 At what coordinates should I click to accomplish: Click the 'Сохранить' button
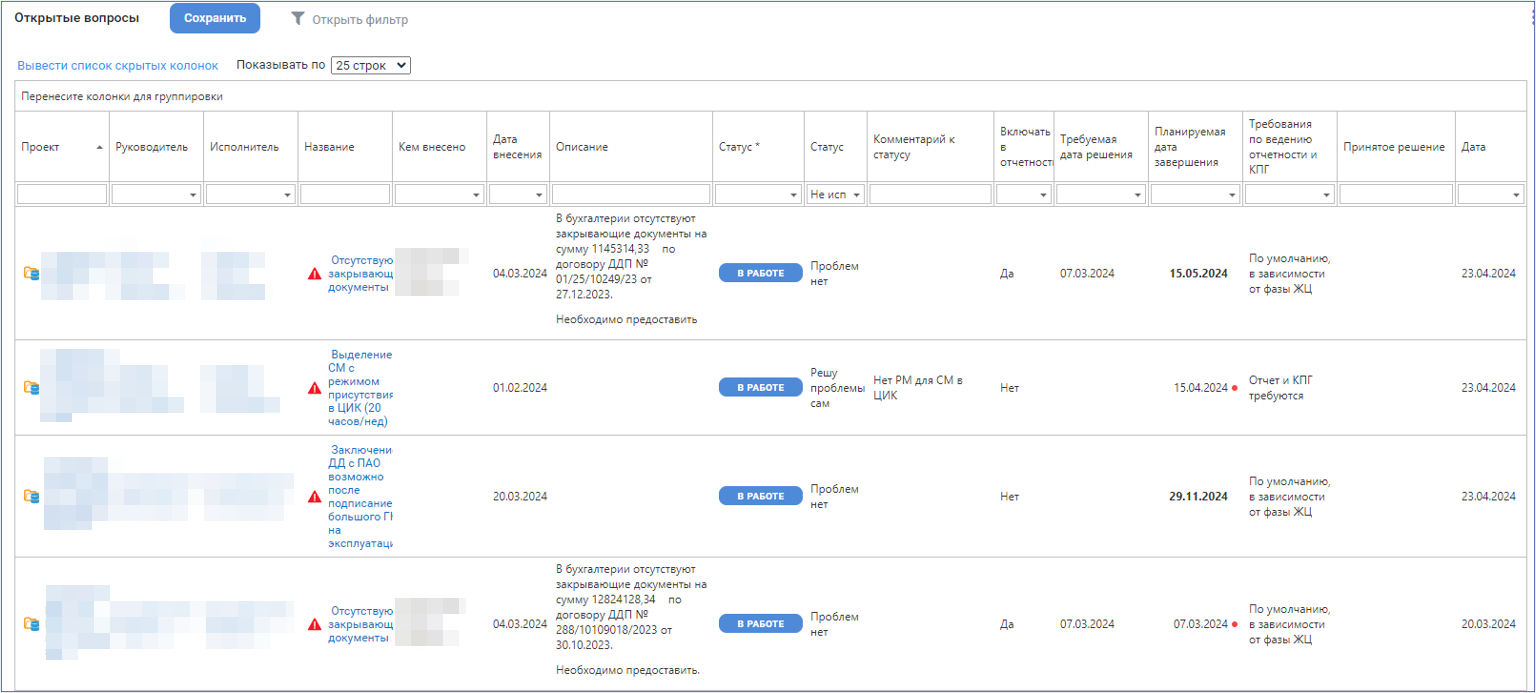pyautogui.click(x=215, y=19)
